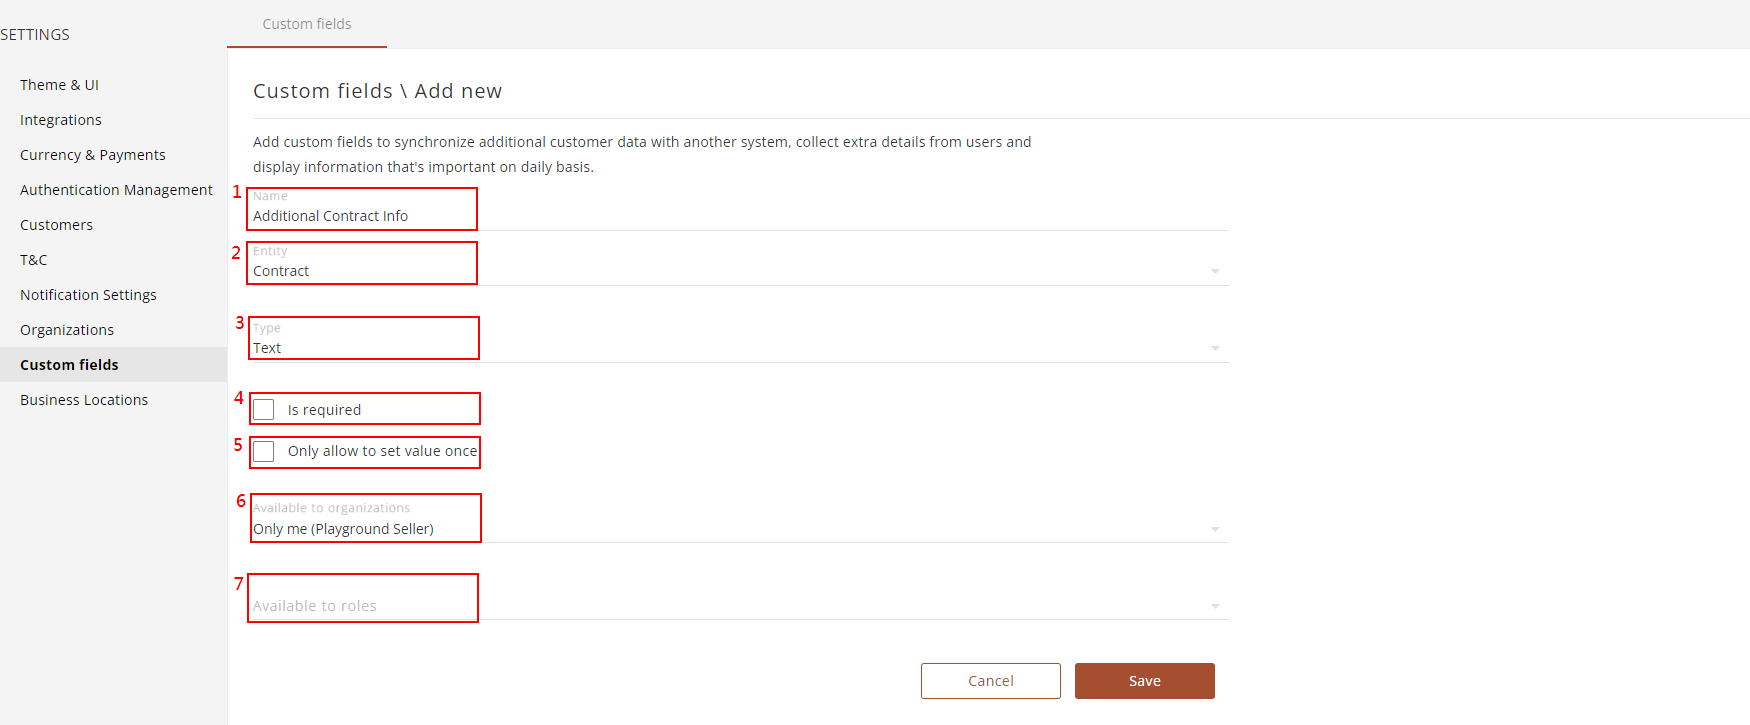Cancel adding the custom field
The image size is (1750, 725).
(x=990, y=681)
